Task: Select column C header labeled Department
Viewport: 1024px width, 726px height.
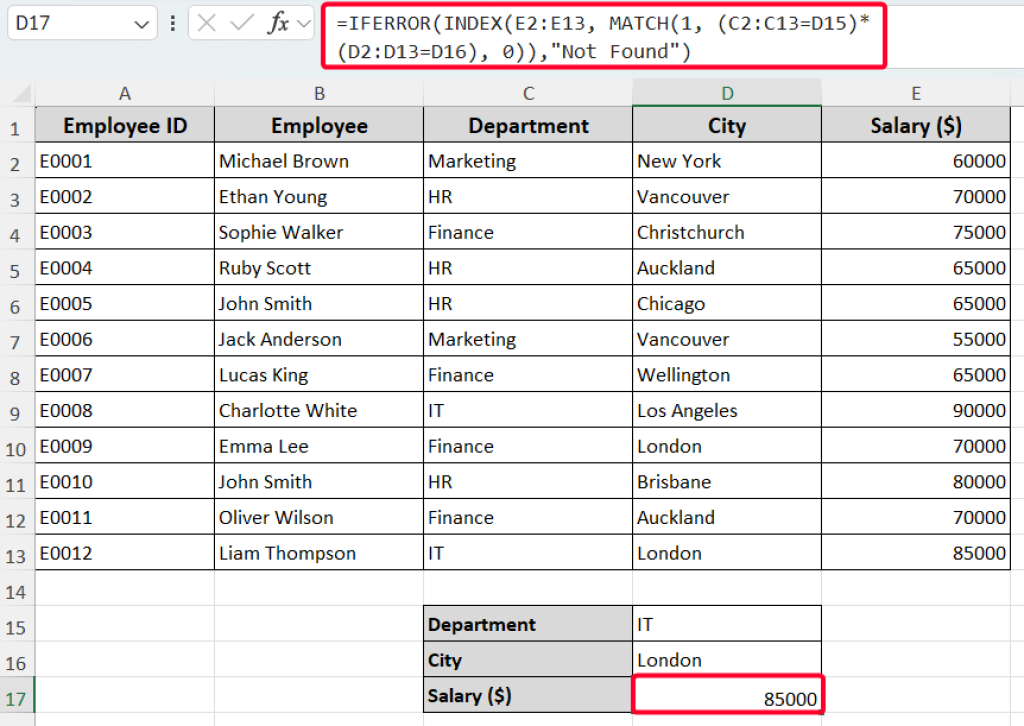Action: point(528,91)
